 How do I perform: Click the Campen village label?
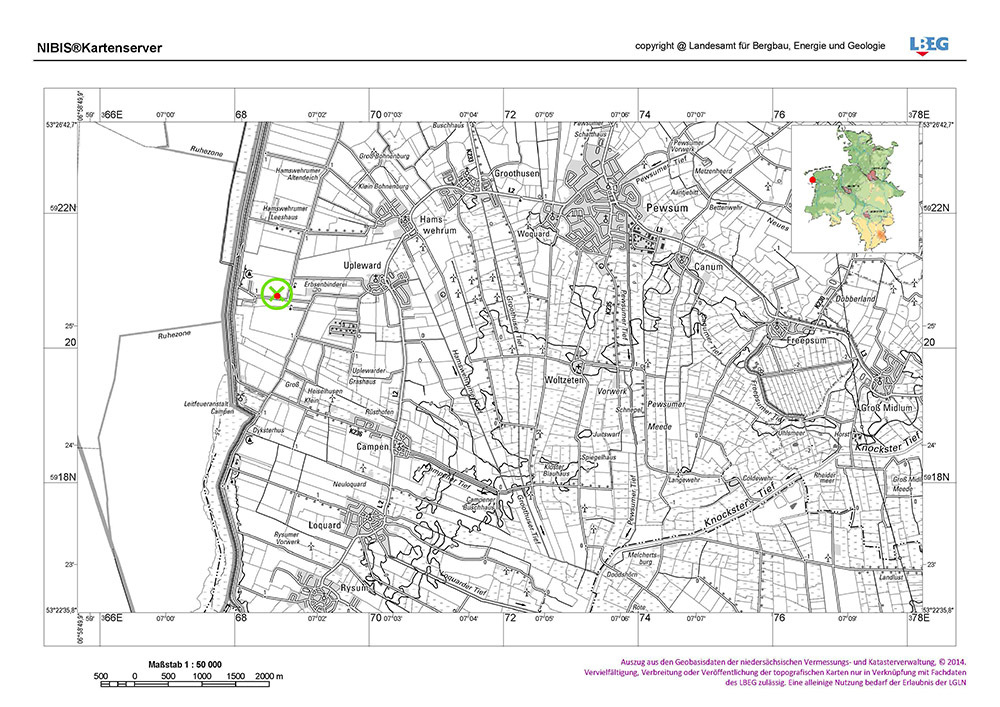(372, 447)
